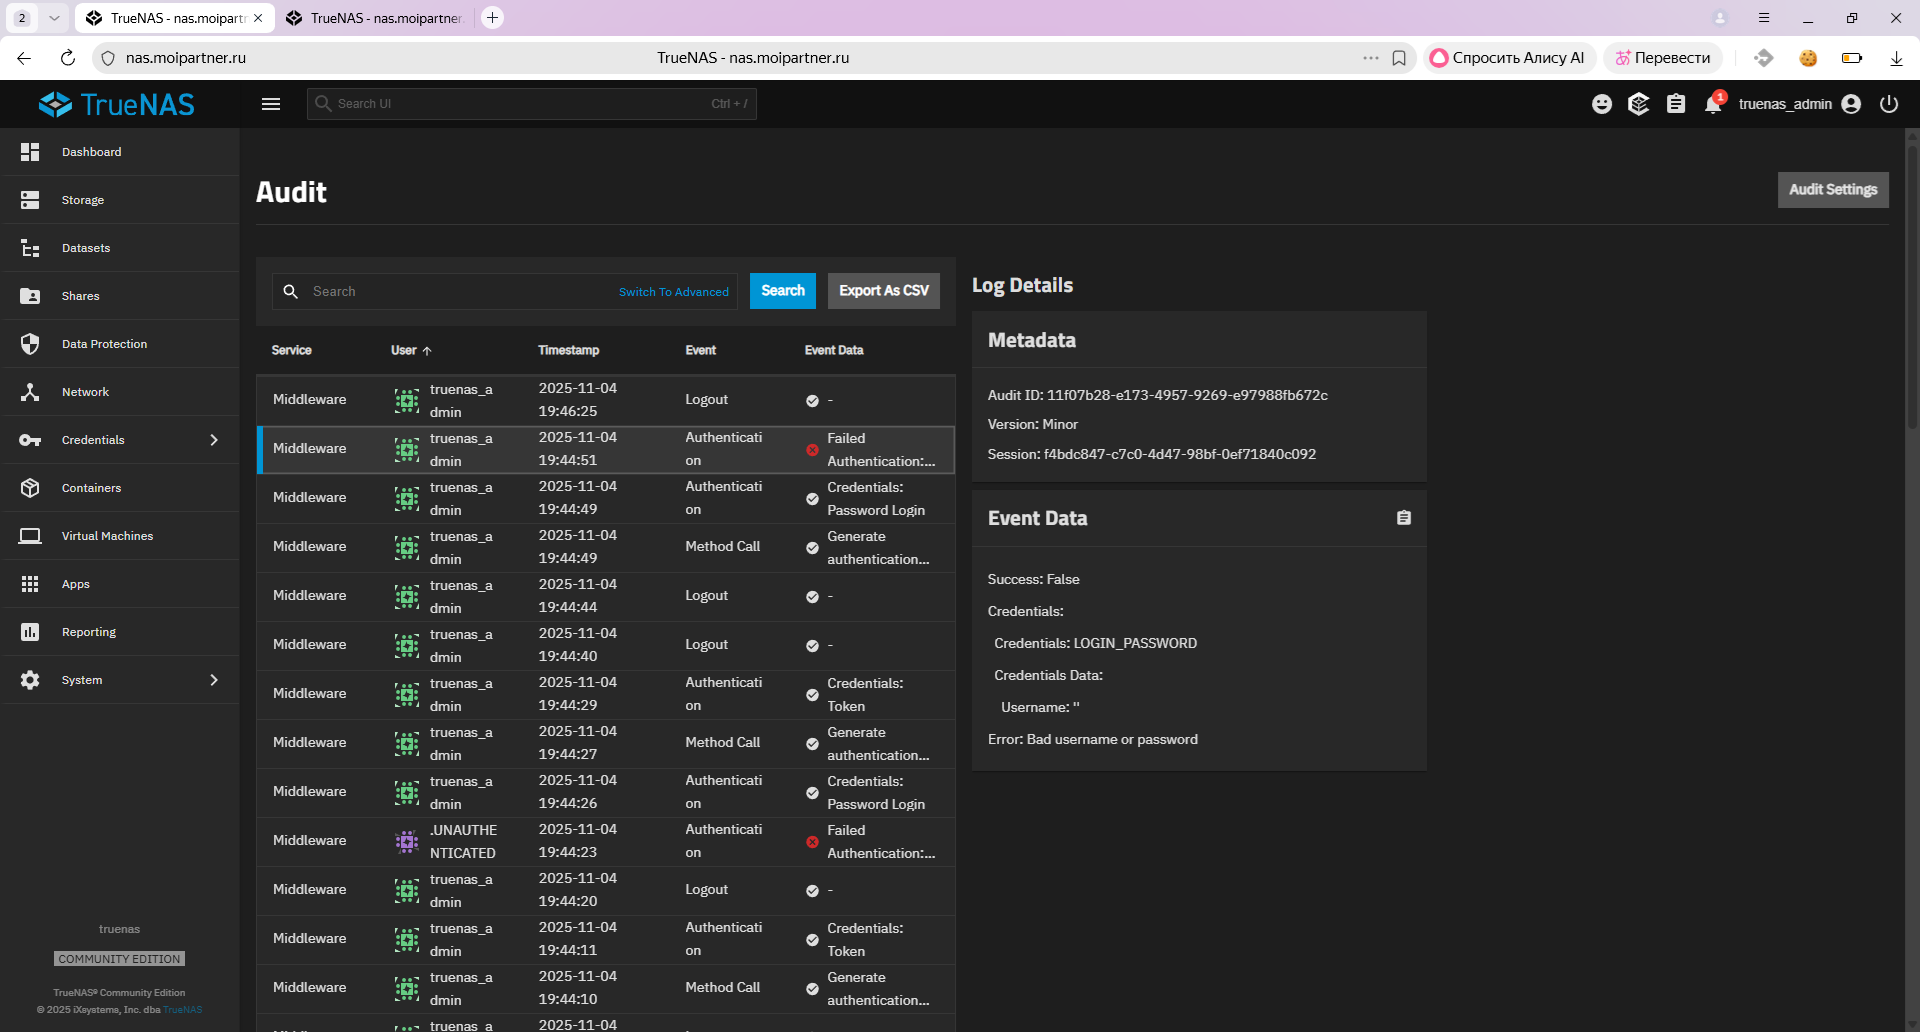Copy Event Data using clipboard icon
Image resolution: width=1920 pixels, height=1032 pixels.
(1404, 518)
